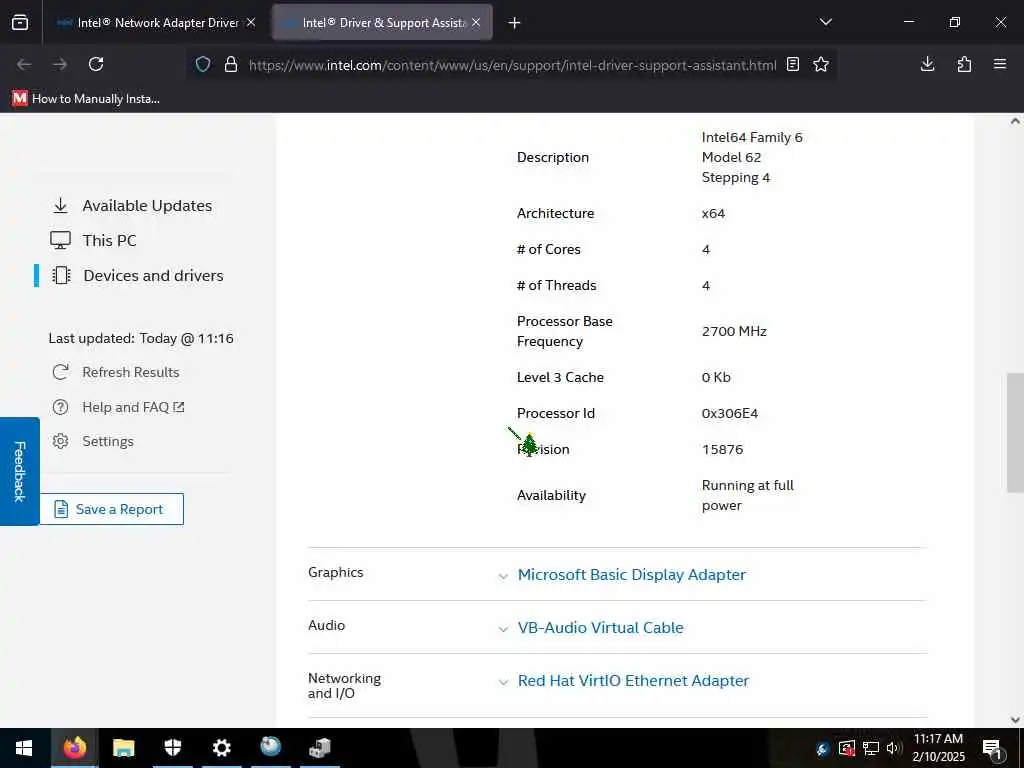Image resolution: width=1024 pixels, height=768 pixels.
Task: Expand the Graphics section chevron
Action: (x=503, y=576)
